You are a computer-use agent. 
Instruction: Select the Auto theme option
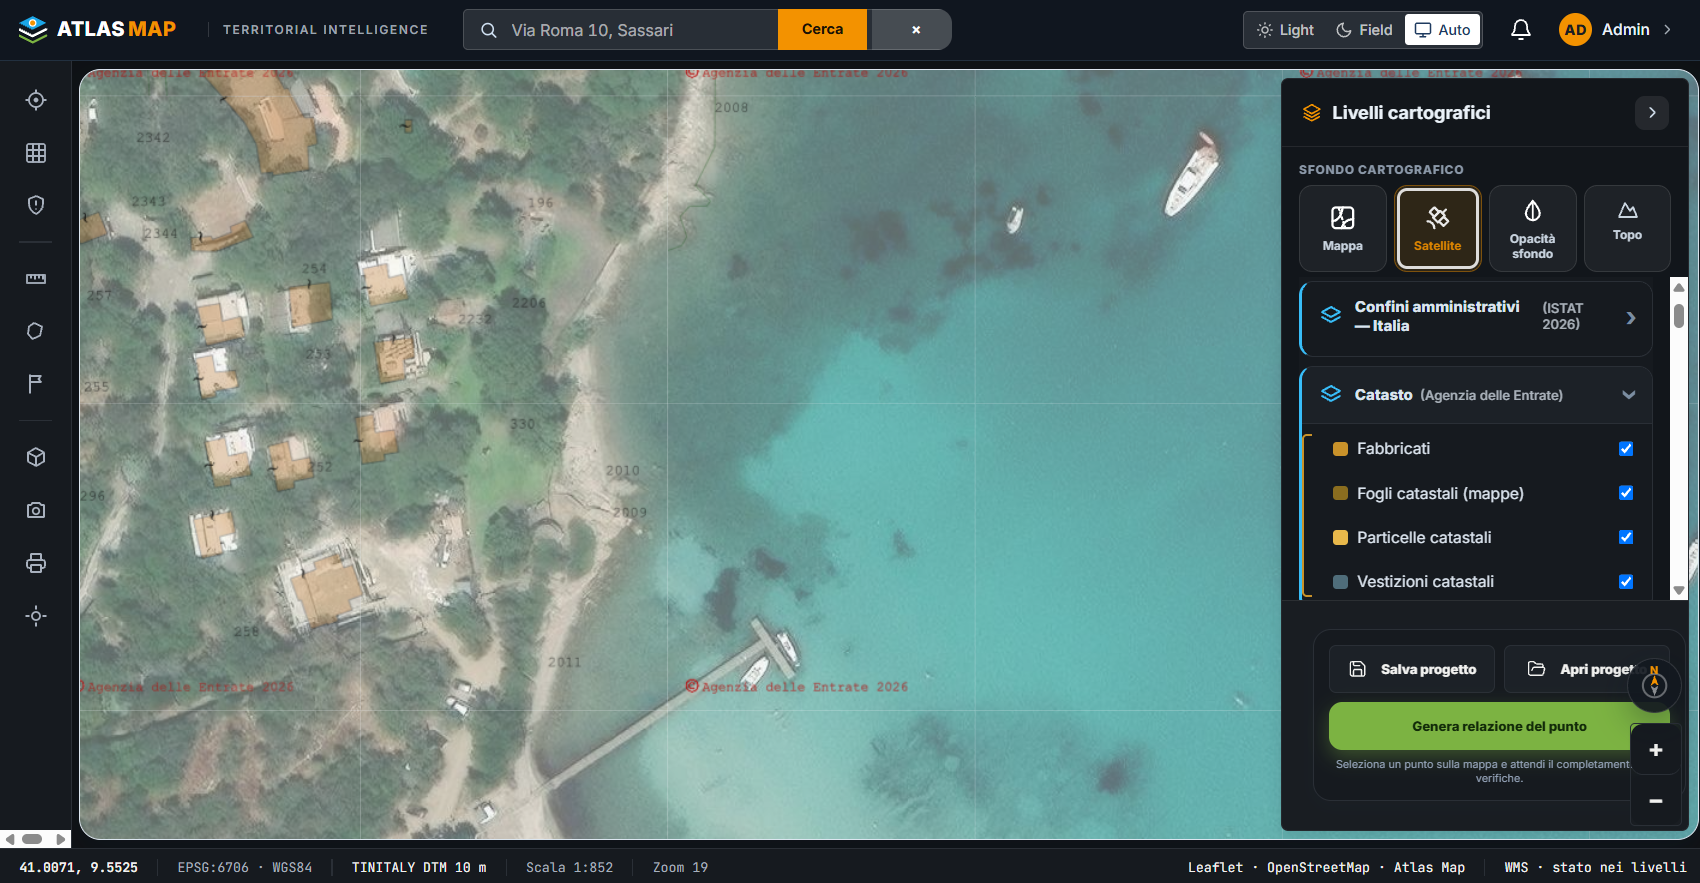point(1442,30)
